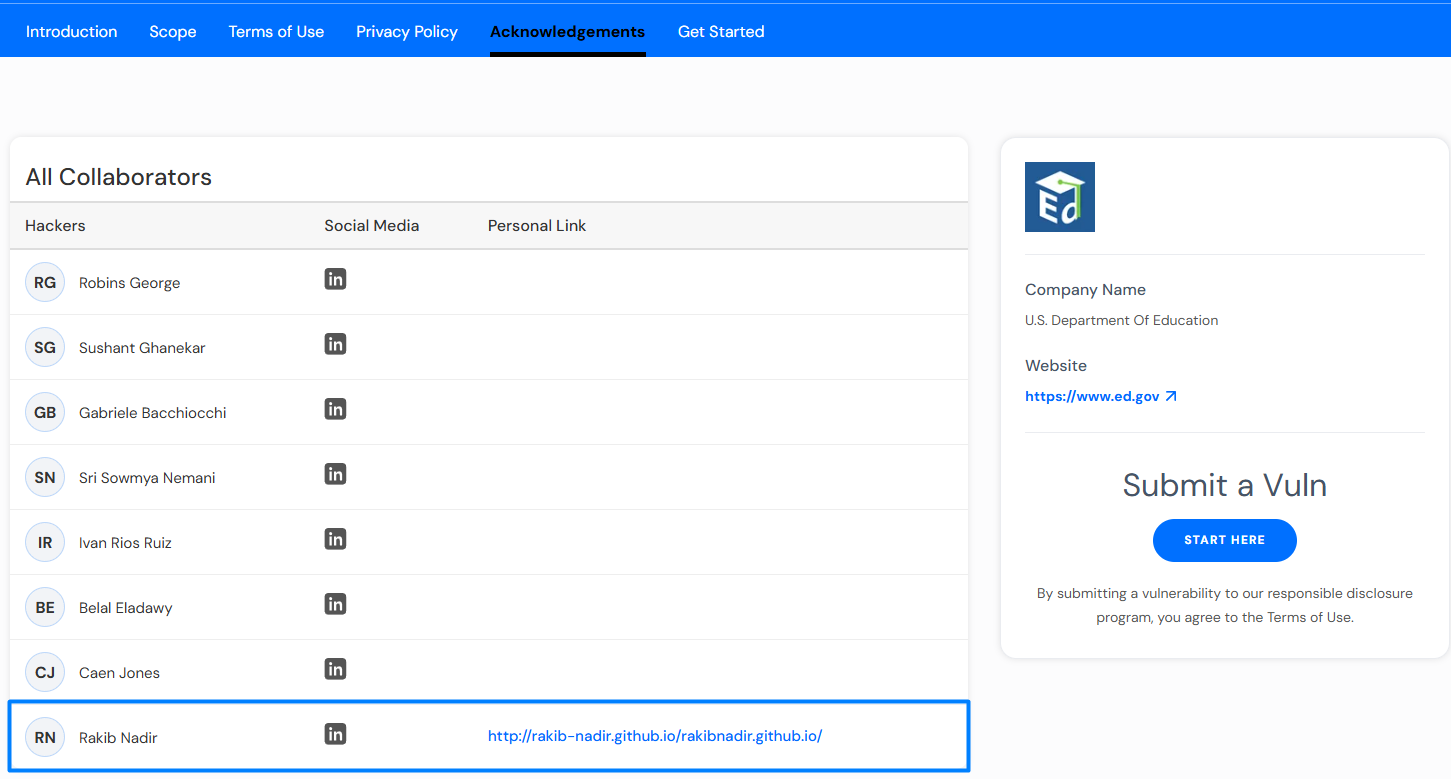Click the Hackers column header
This screenshot has width=1451, height=779.
[x=55, y=226]
